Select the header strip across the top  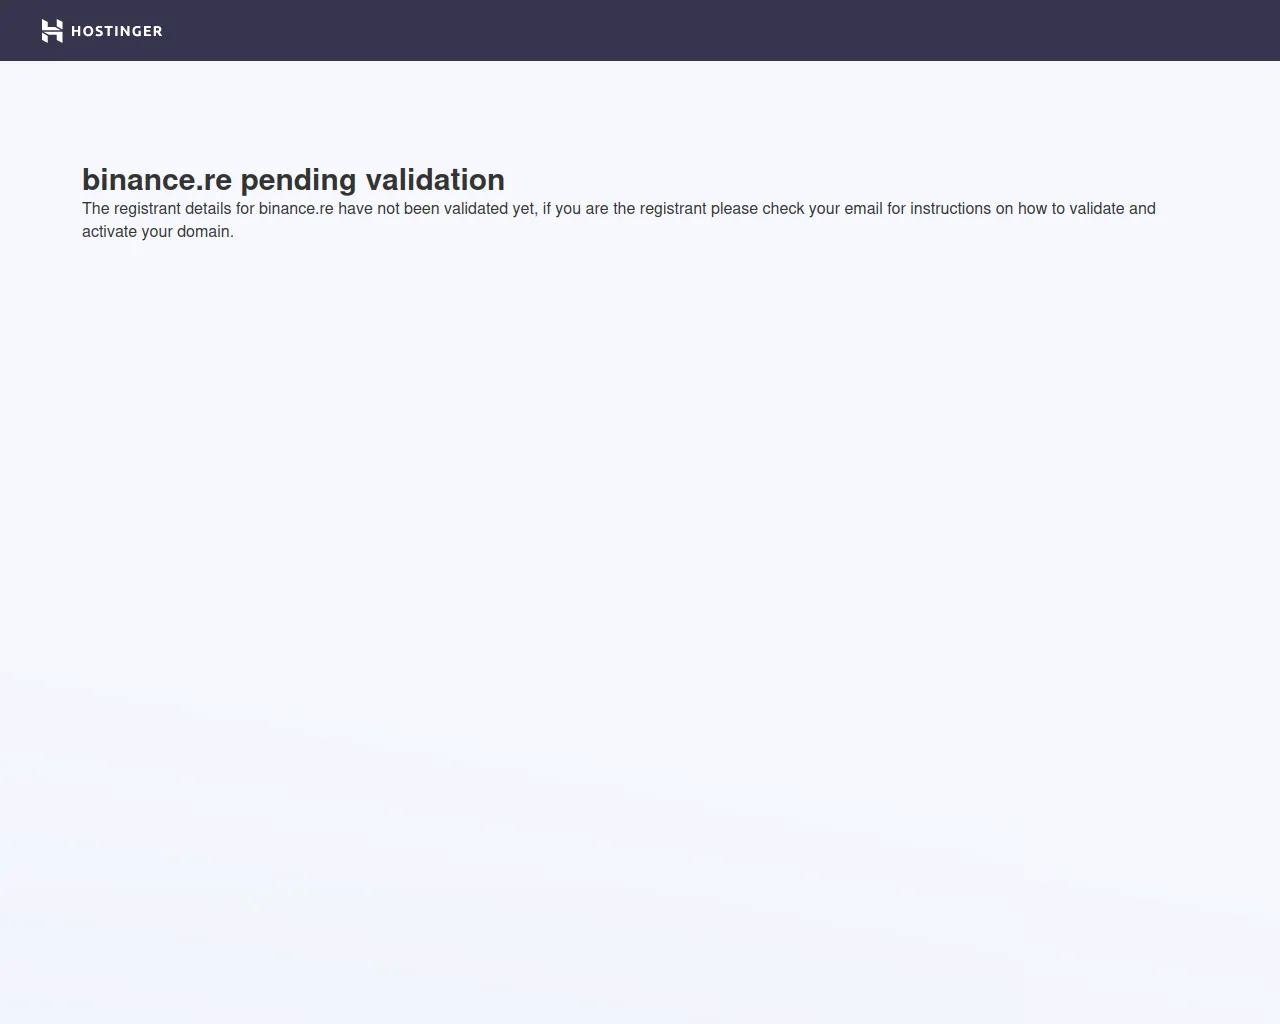click(640, 30)
